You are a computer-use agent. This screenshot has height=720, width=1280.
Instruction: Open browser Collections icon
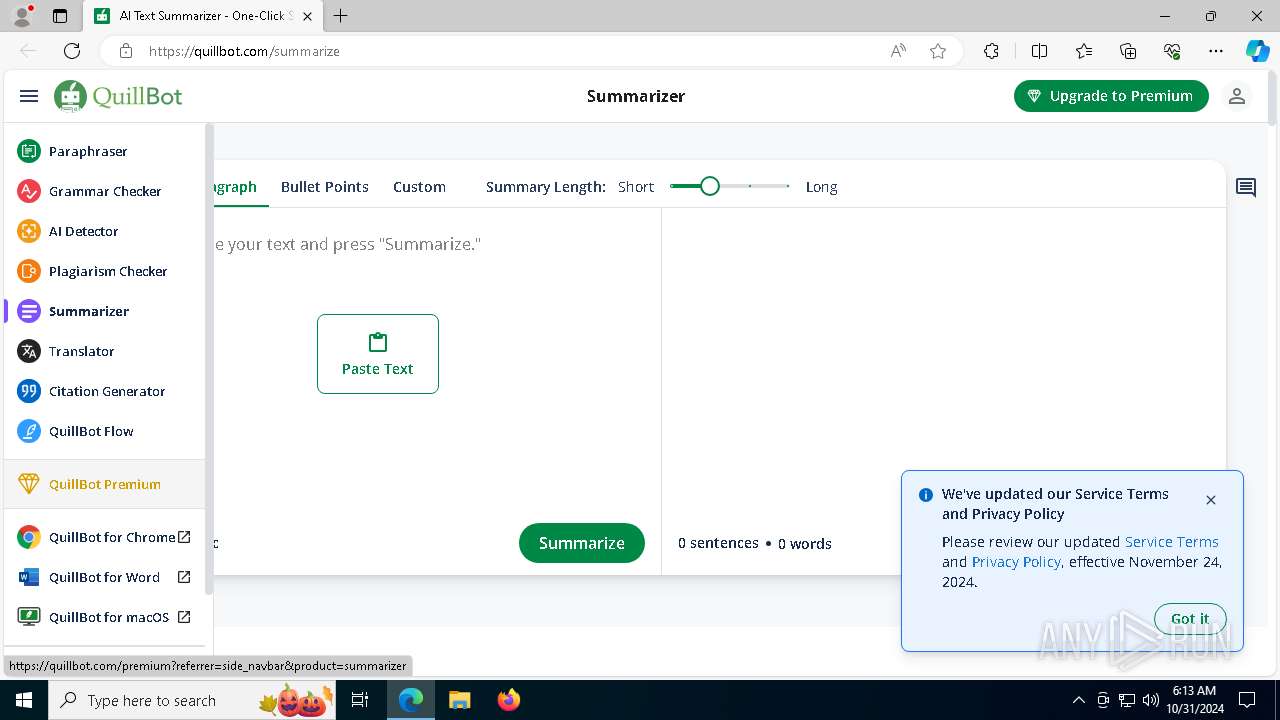1128,51
